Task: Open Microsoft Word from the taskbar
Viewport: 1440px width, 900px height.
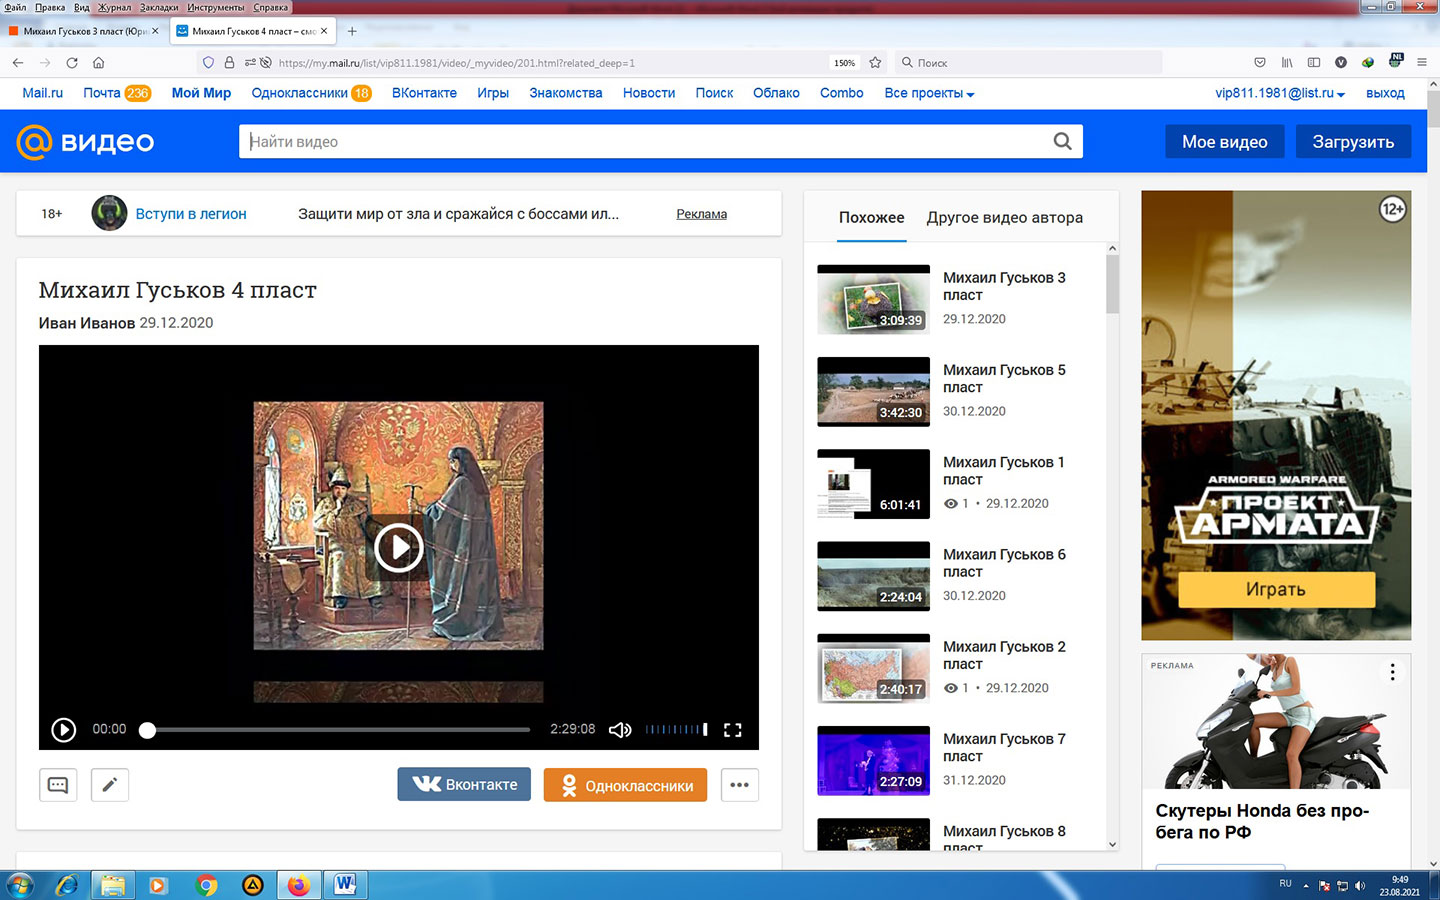Action: pyautogui.click(x=345, y=885)
